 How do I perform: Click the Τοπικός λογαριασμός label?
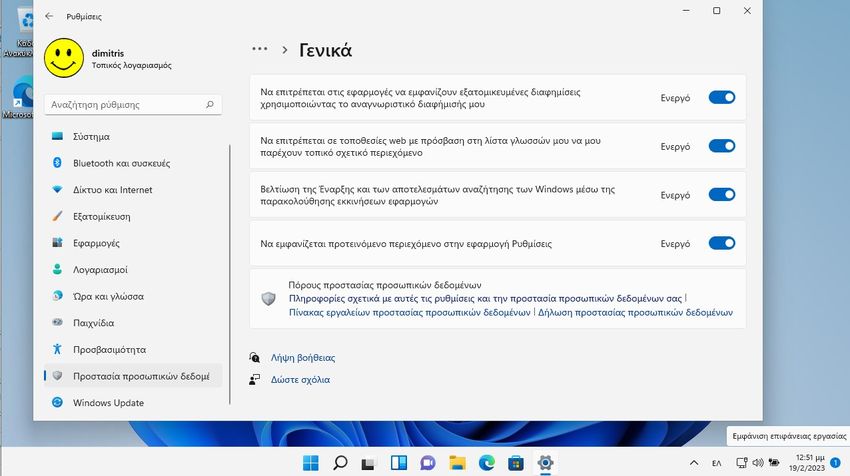tap(131, 65)
